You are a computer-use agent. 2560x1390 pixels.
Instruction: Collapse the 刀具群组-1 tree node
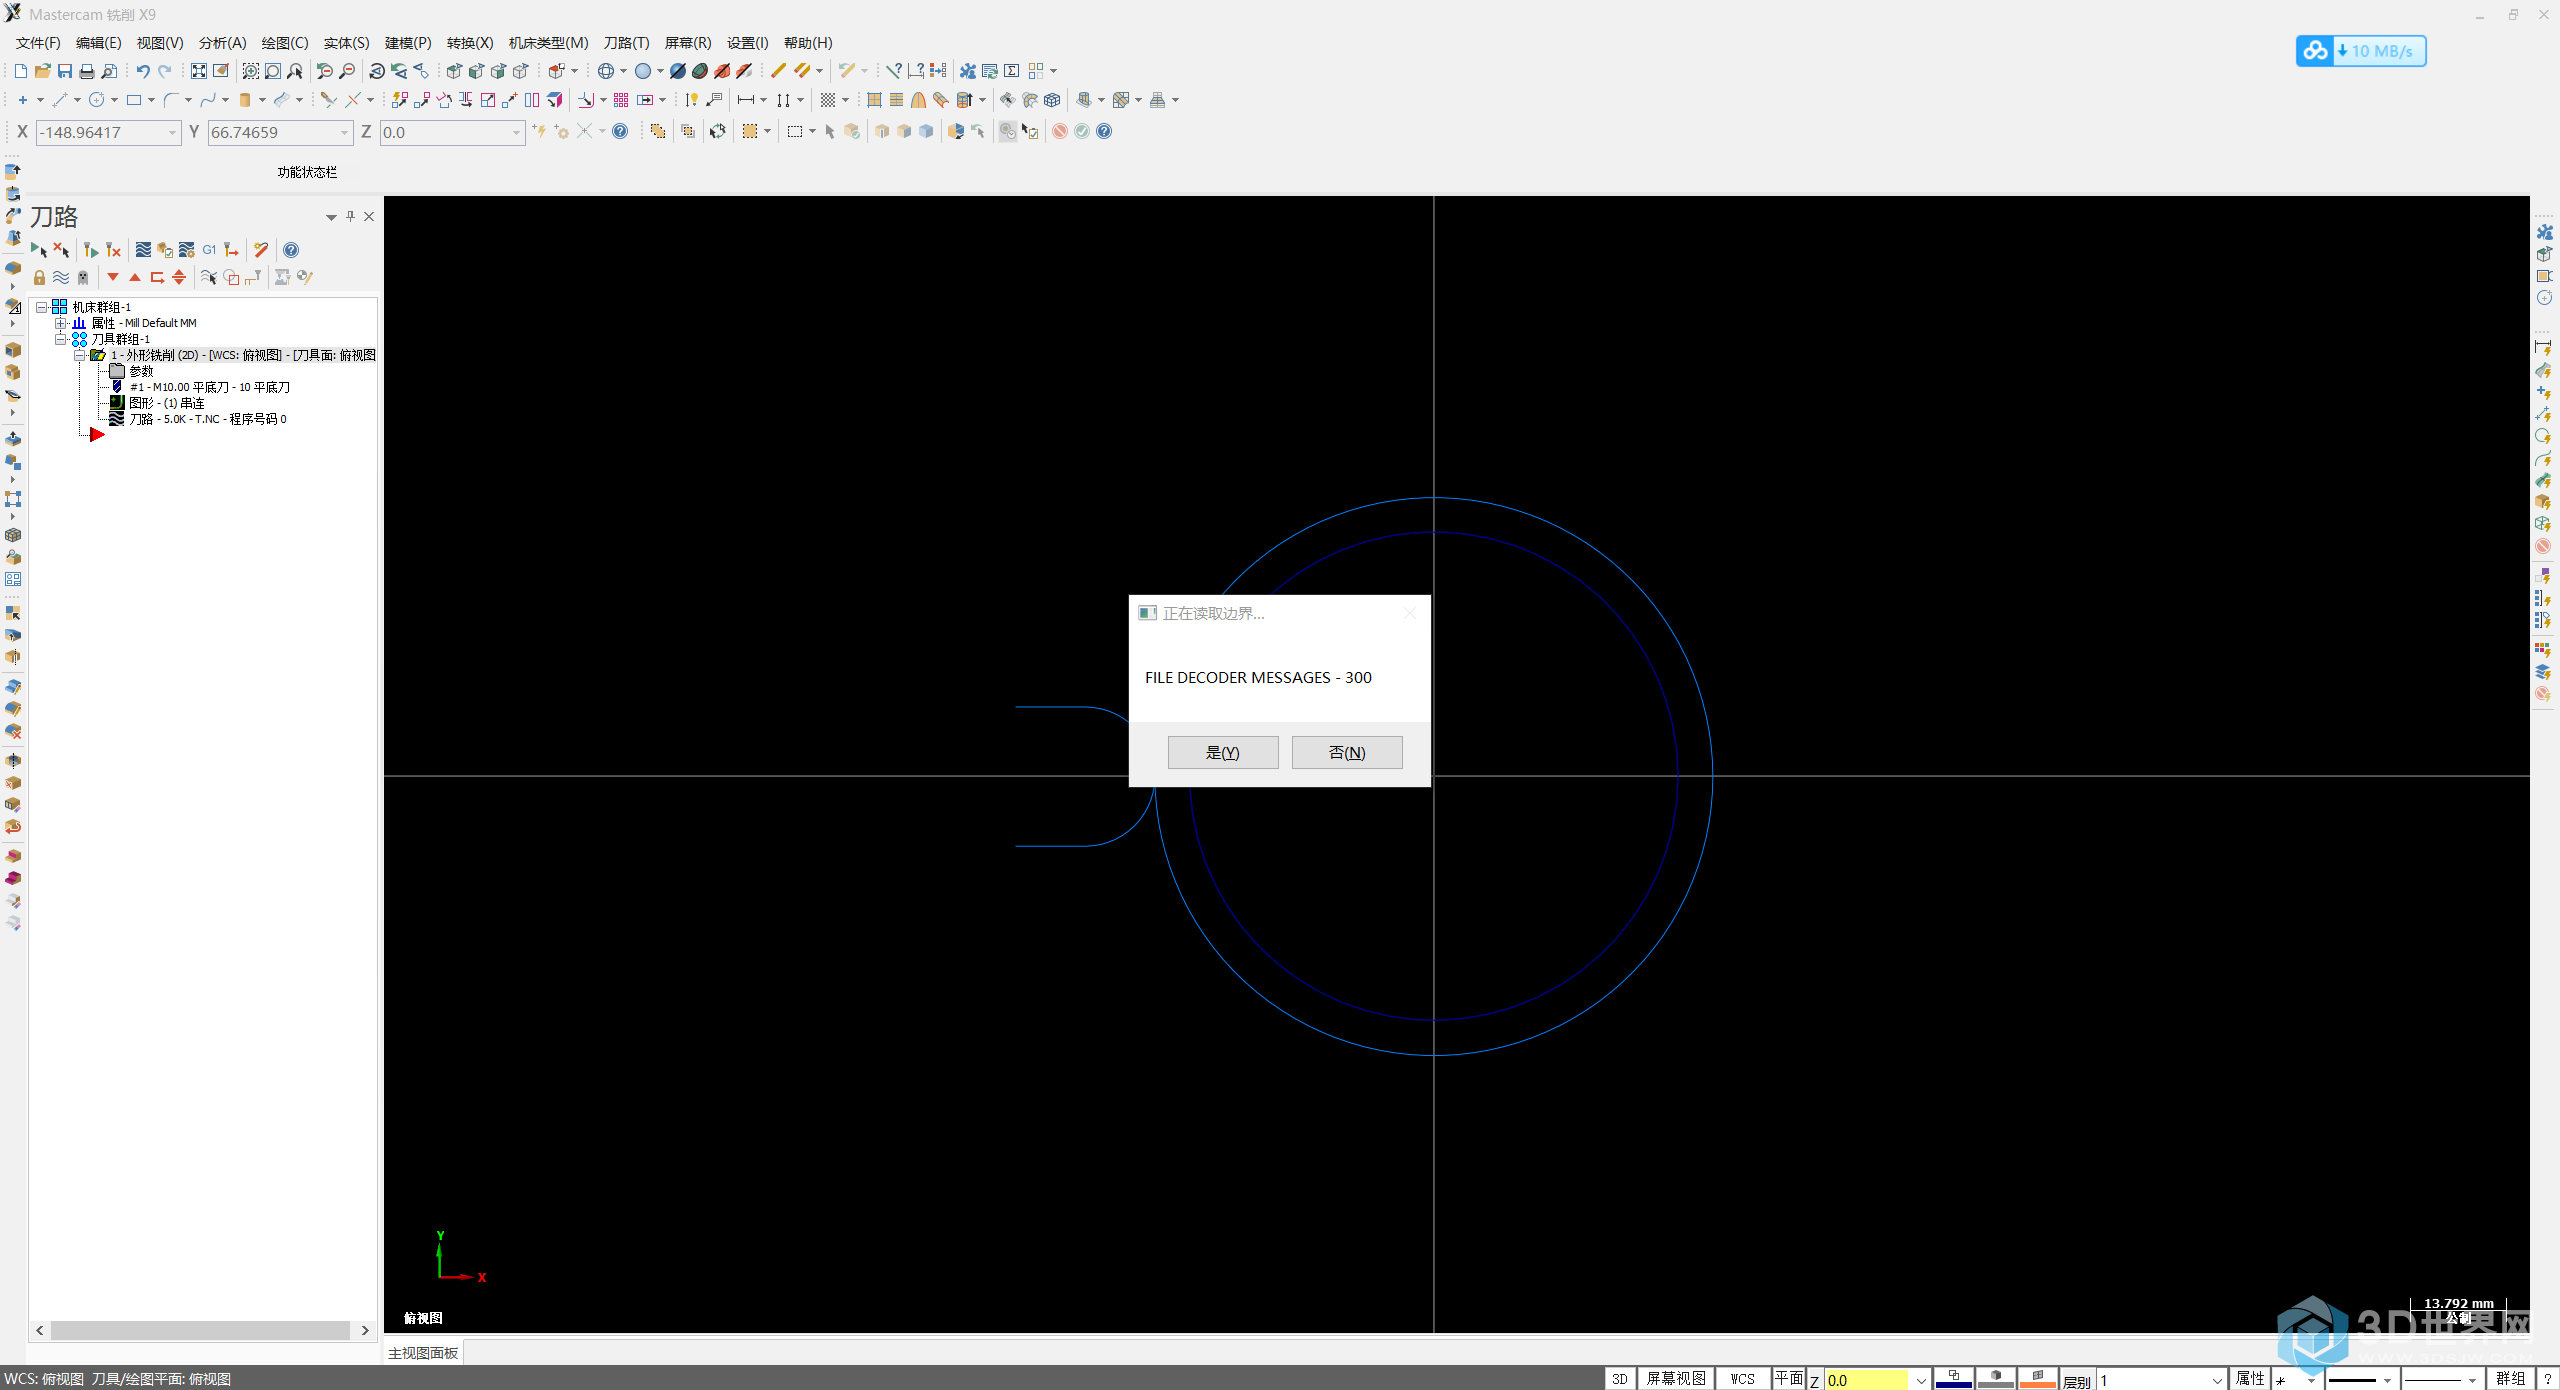[61, 339]
